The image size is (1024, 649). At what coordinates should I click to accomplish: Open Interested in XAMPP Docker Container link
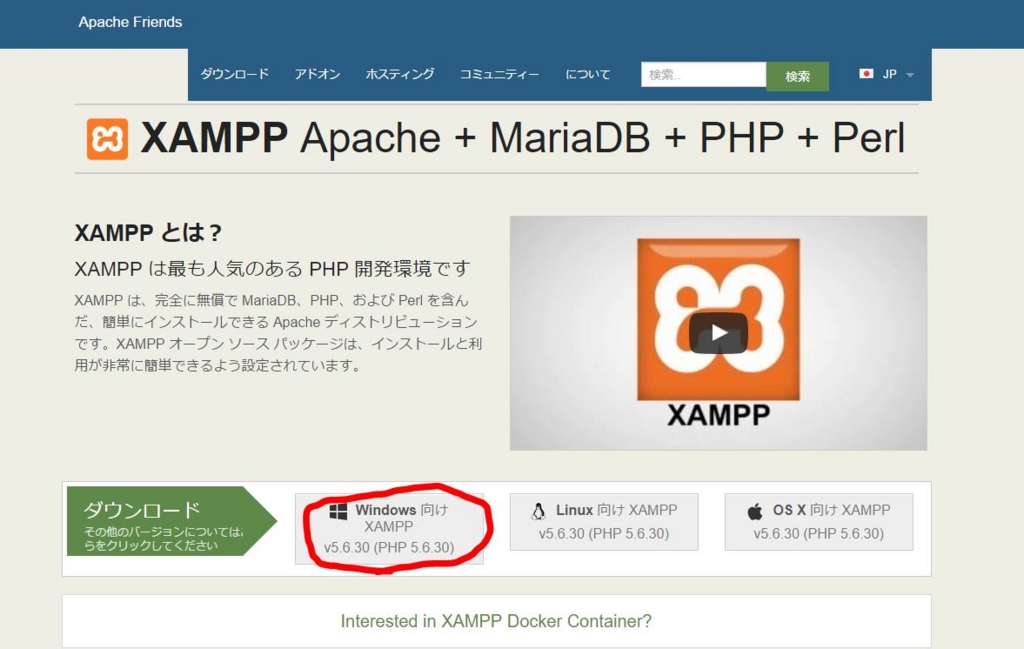point(496,621)
